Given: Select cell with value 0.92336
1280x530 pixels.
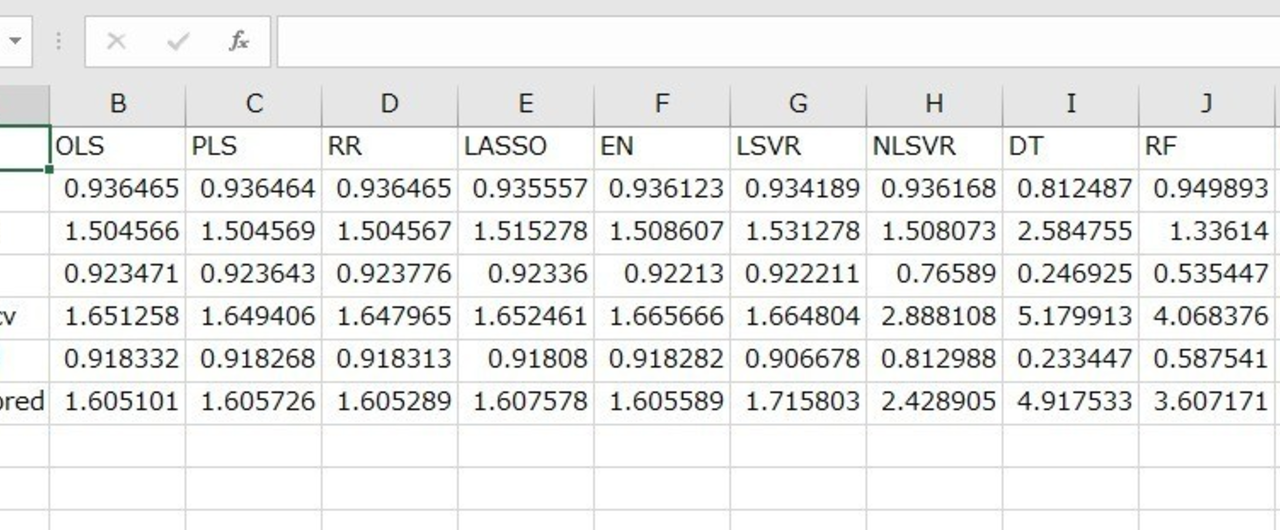Looking at the screenshot, I should click(526, 274).
